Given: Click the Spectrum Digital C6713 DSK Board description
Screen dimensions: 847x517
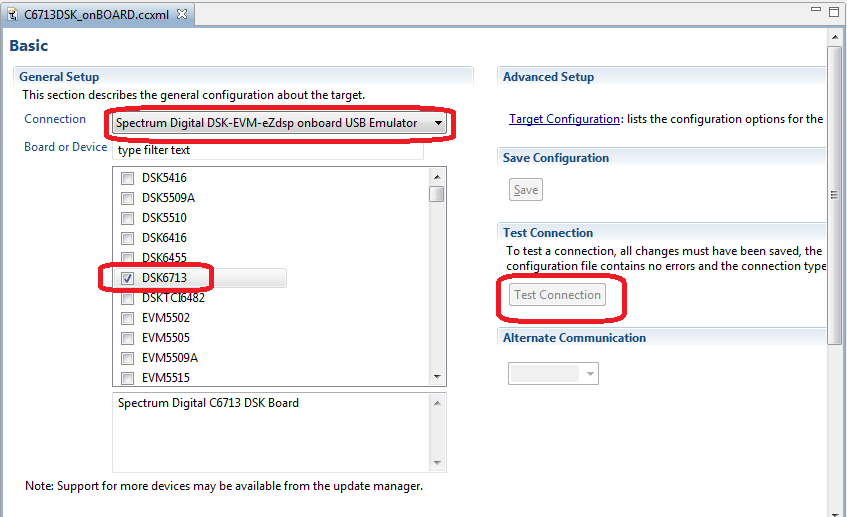Looking at the screenshot, I should tap(208, 403).
